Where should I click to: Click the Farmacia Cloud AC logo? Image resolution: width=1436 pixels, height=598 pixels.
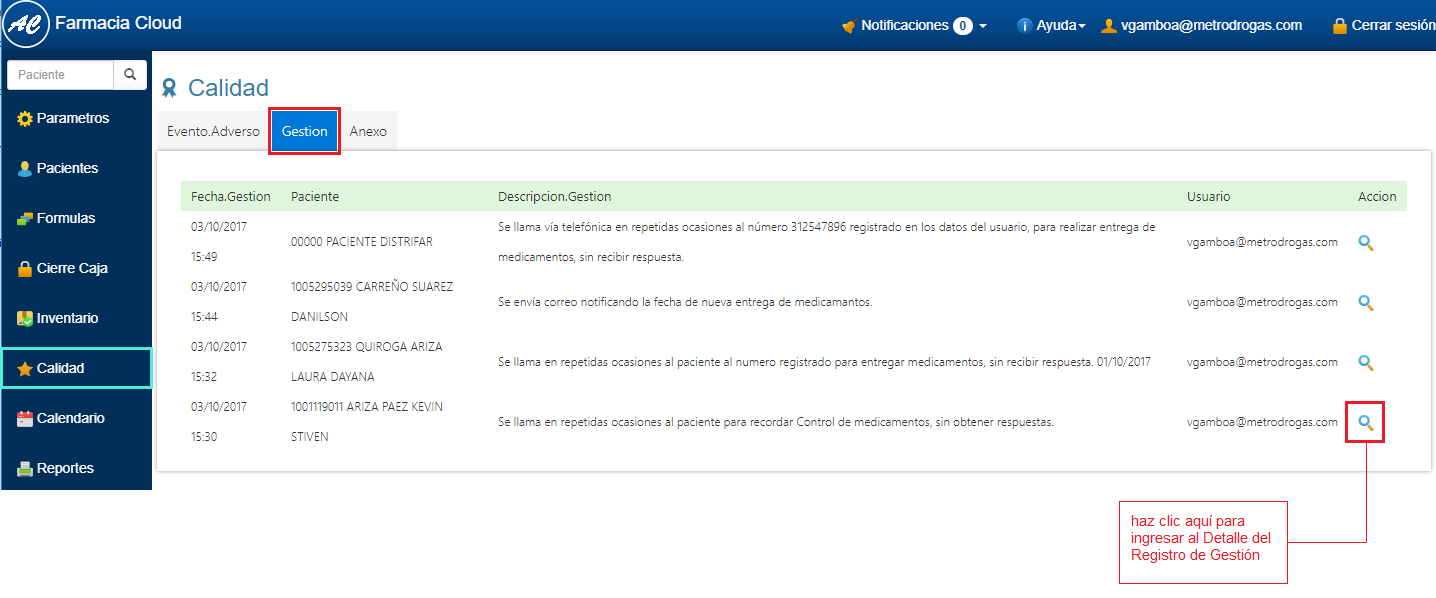pyautogui.click(x=26, y=24)
